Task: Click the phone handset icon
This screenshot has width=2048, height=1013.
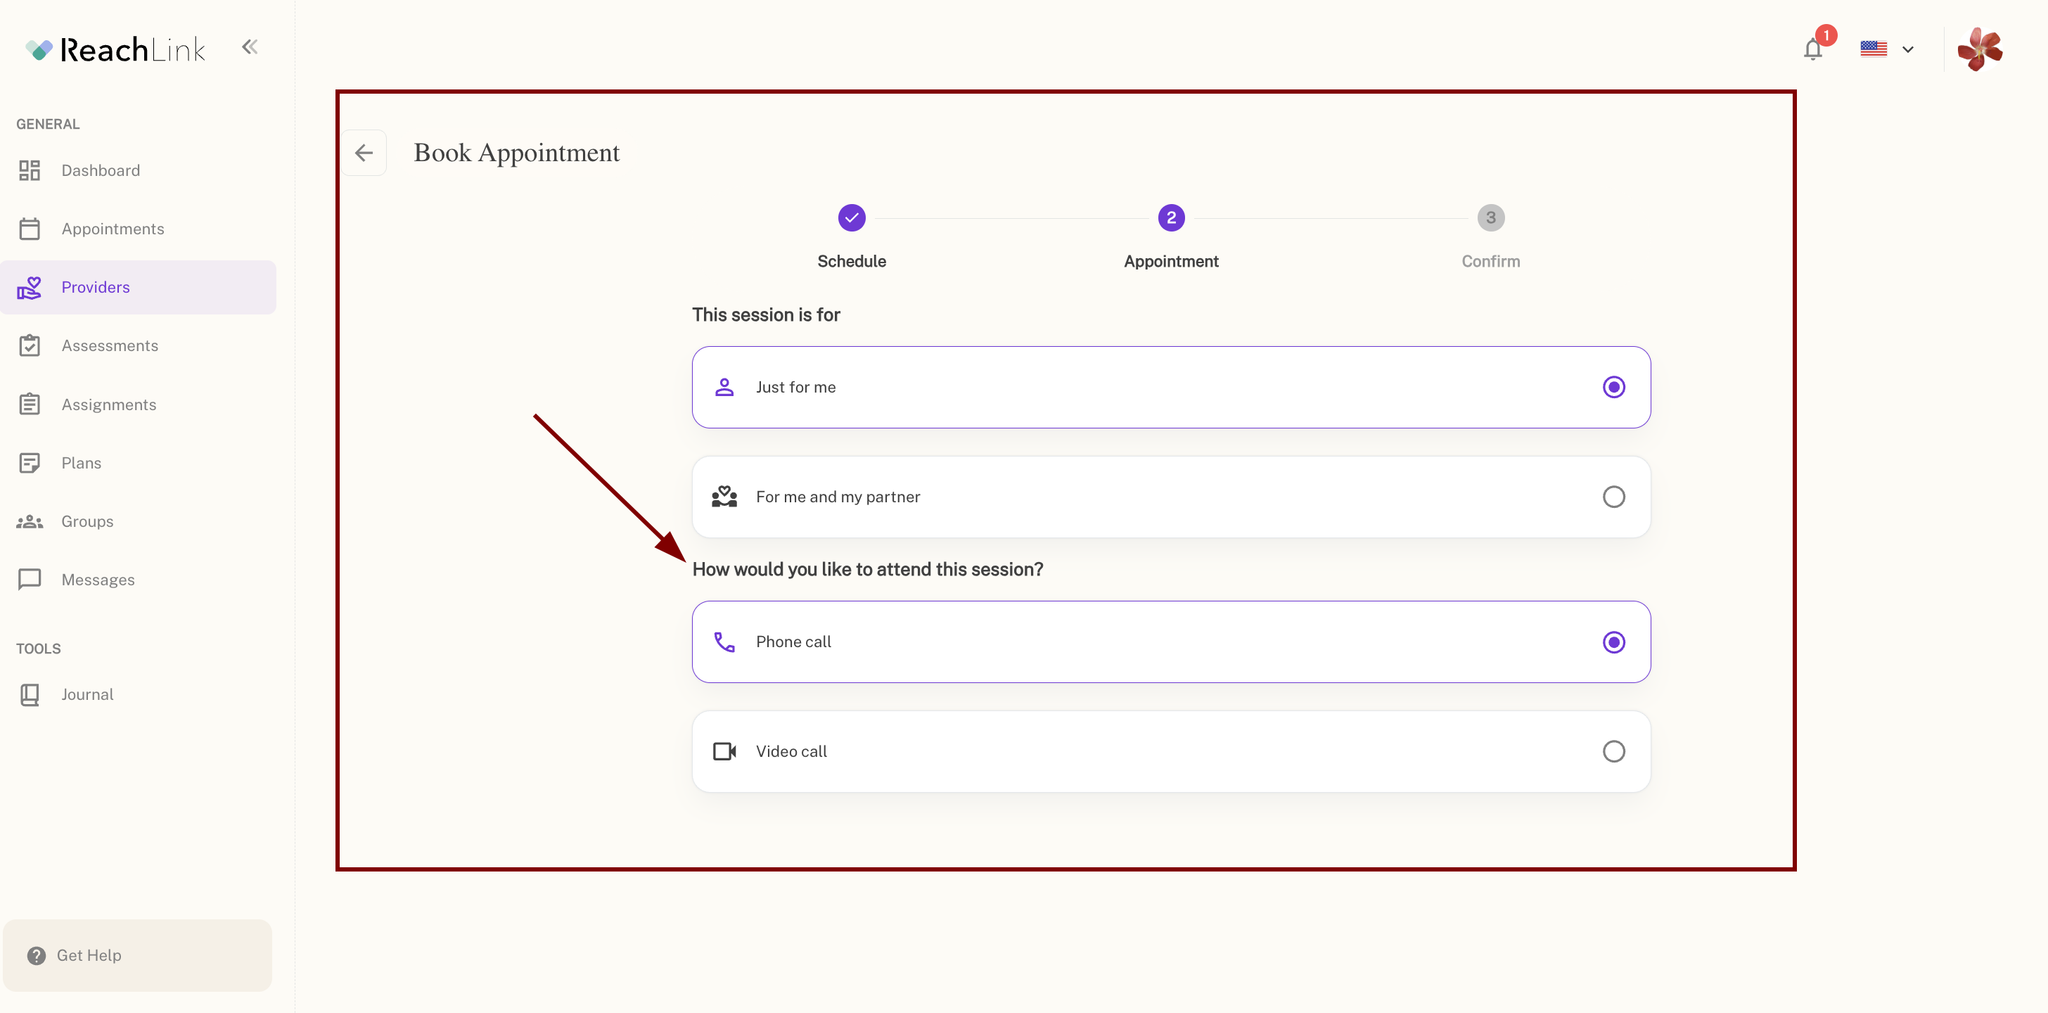Action: point(725,642)
